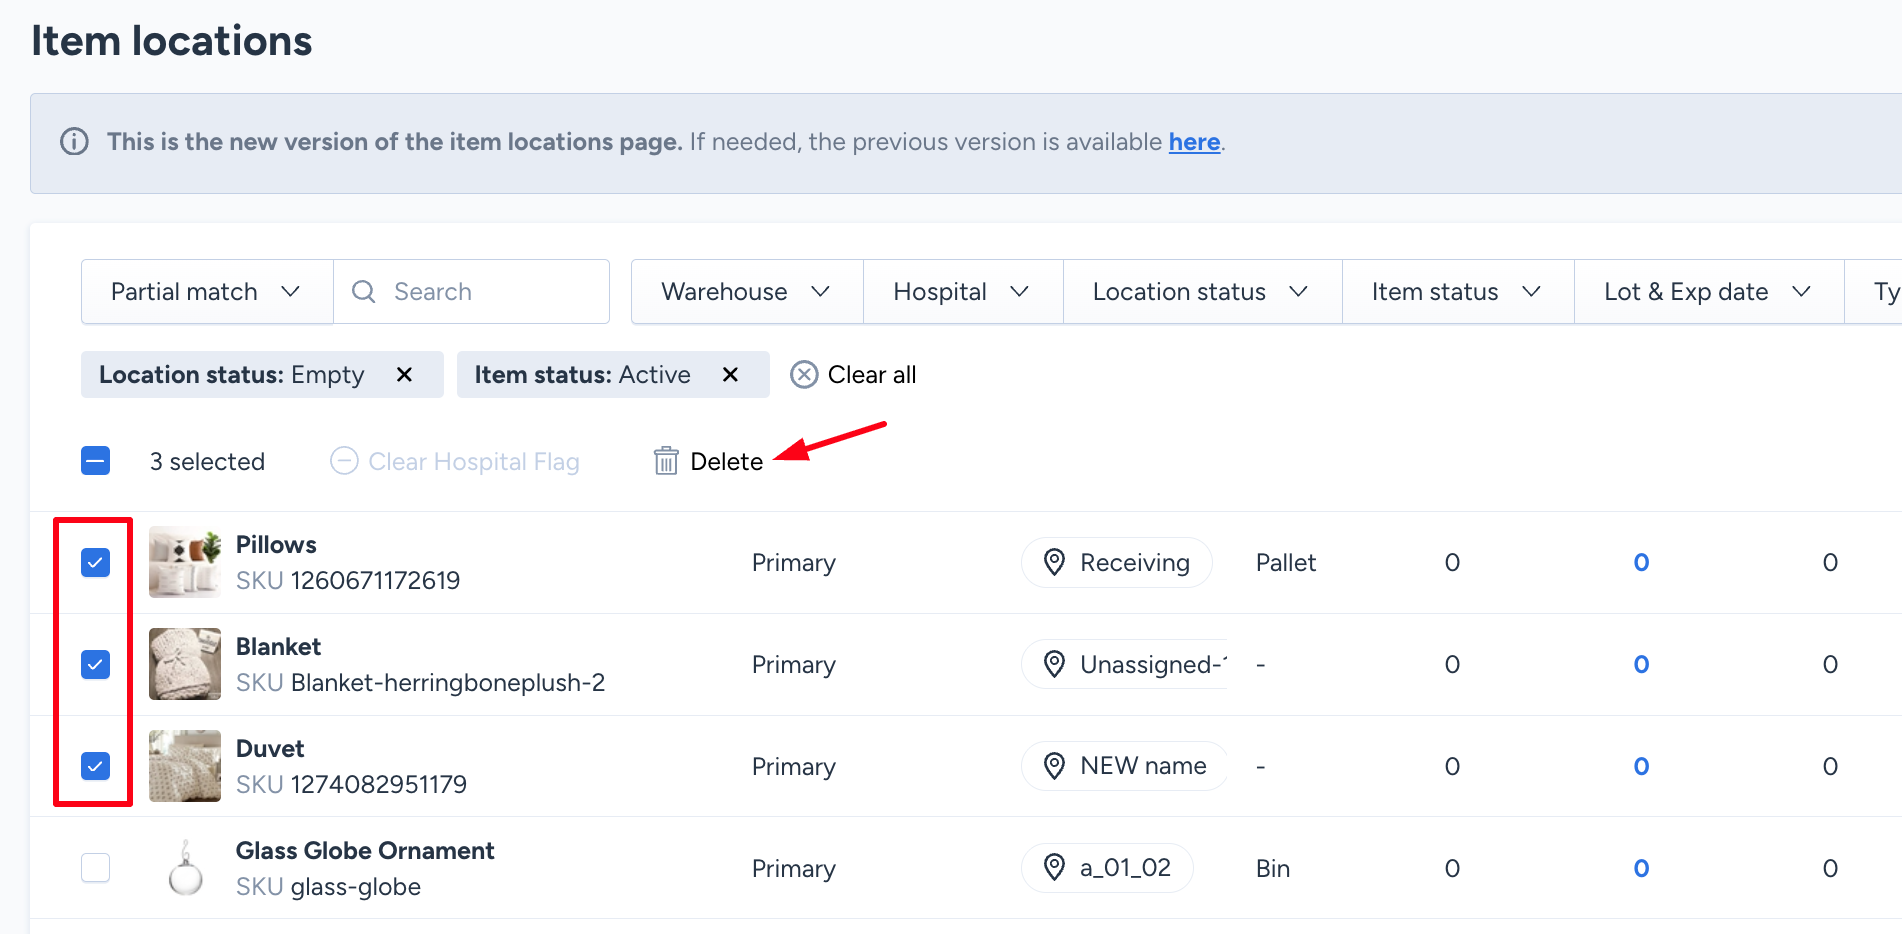1902x934 pixels.
Task: Click the location pin icon for Receiving
Action: (x=1054, y=562)
